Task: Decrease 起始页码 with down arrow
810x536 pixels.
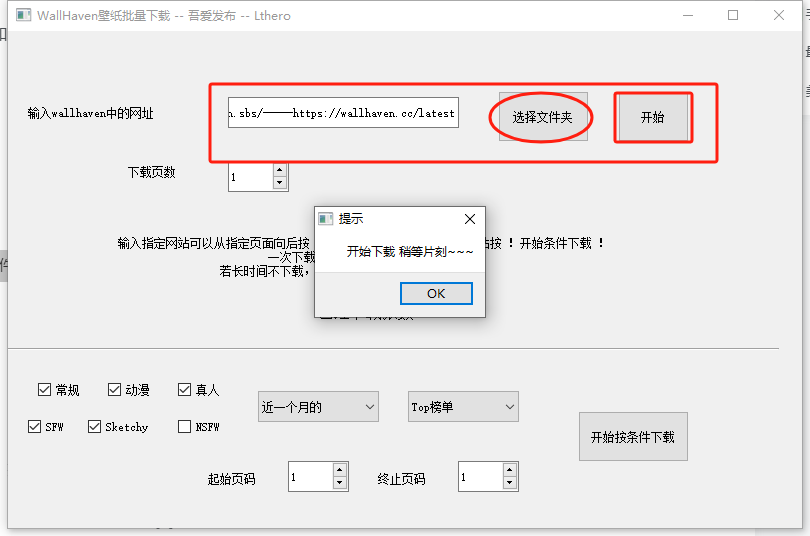Action: (339, 483)
